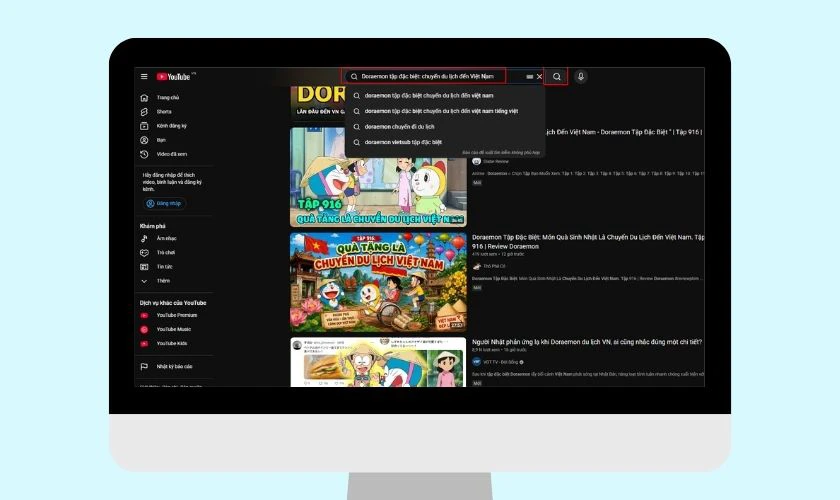Click the YouTube Music red icon

[144, 329]
